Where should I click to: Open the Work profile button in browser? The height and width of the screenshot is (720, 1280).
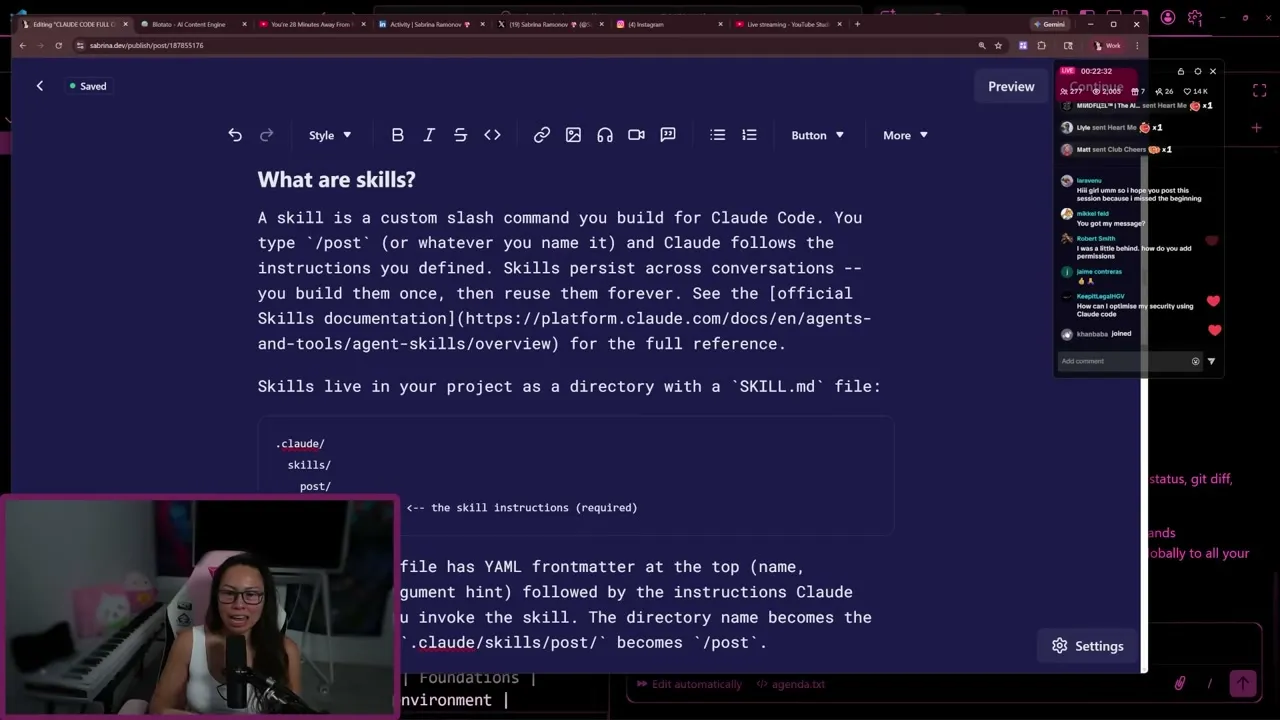click(x=1107, y=45)
